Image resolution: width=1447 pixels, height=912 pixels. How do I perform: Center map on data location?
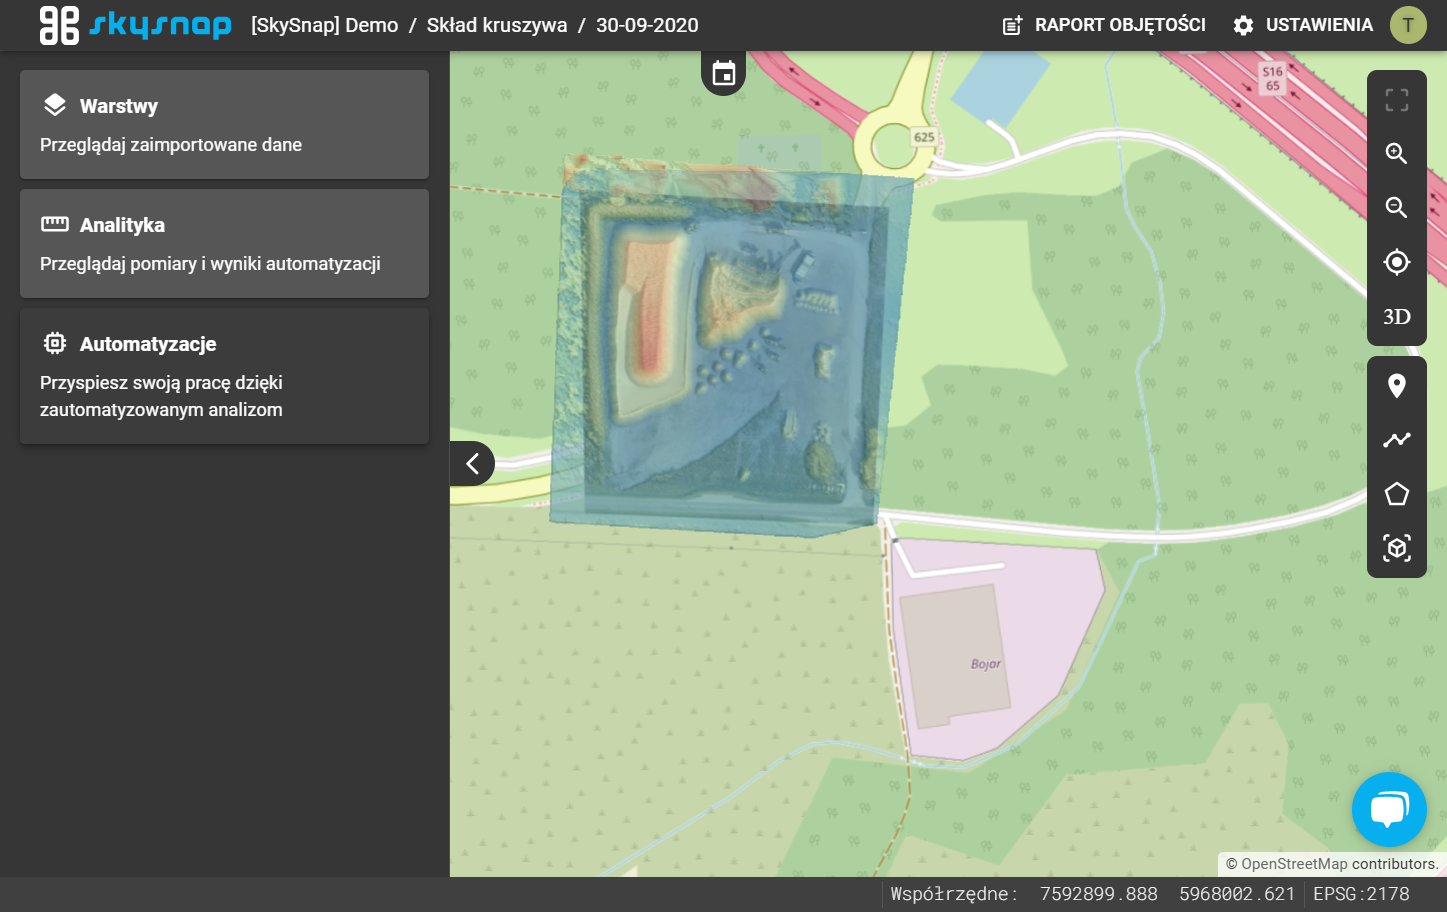(x=1397, y=262)
